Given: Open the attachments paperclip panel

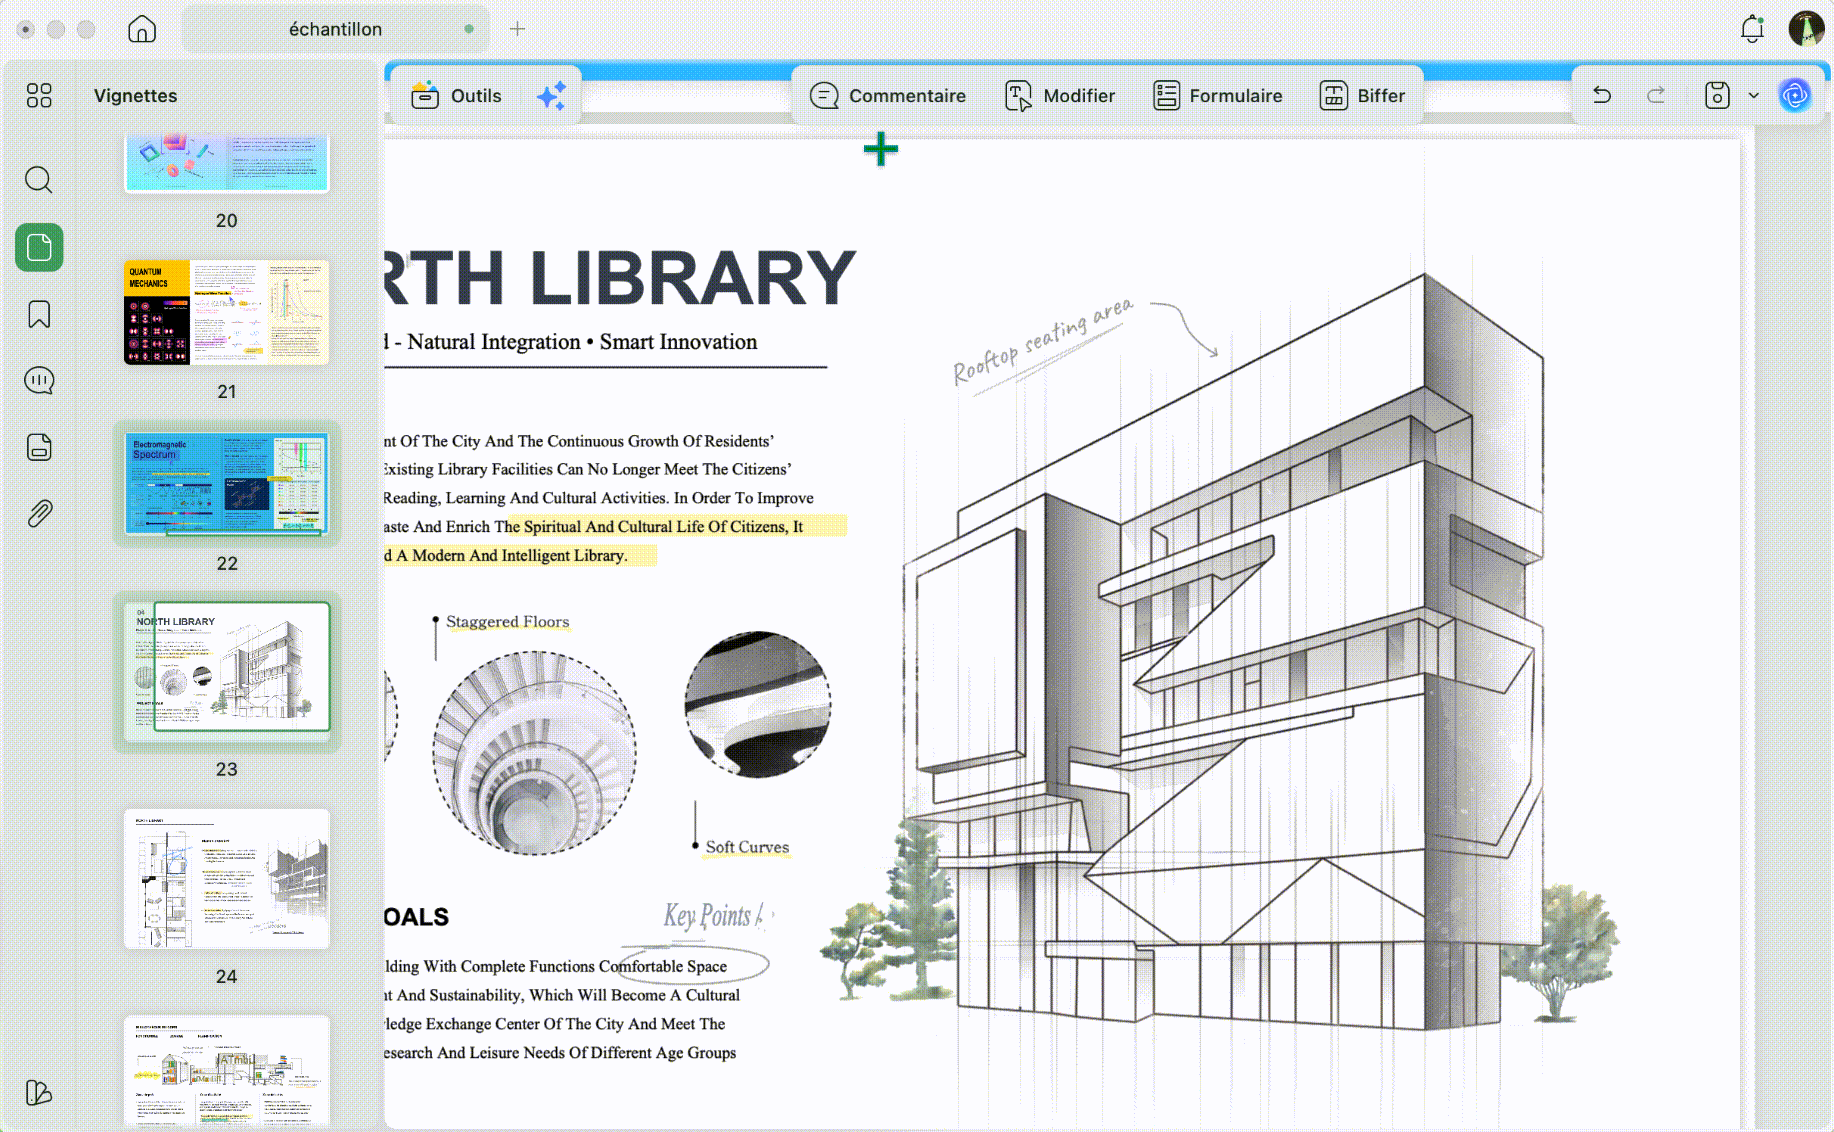Looking at the screenshot, I should [39, 514].
